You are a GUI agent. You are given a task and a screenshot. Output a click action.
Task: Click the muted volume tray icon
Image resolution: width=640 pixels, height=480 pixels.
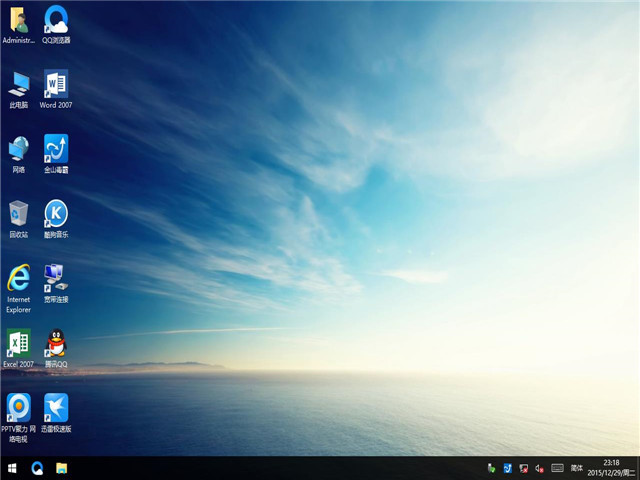tap(539, 468)
